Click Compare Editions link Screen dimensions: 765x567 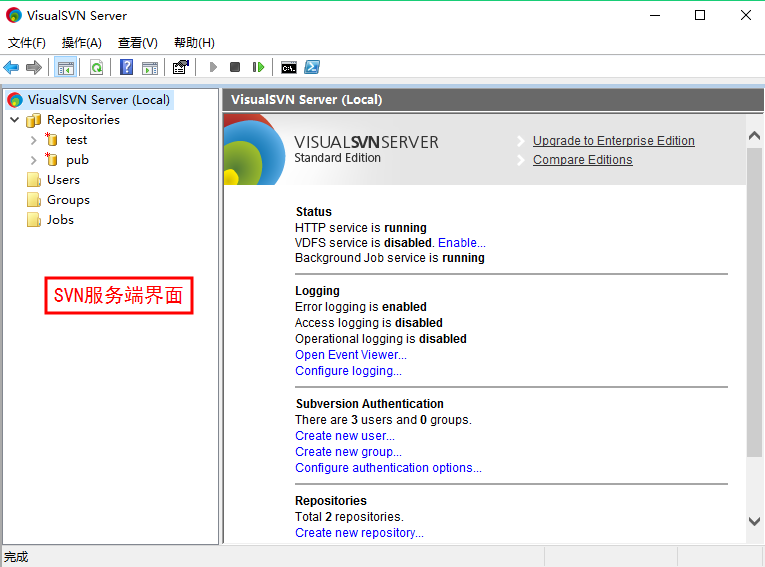point(583,160)
